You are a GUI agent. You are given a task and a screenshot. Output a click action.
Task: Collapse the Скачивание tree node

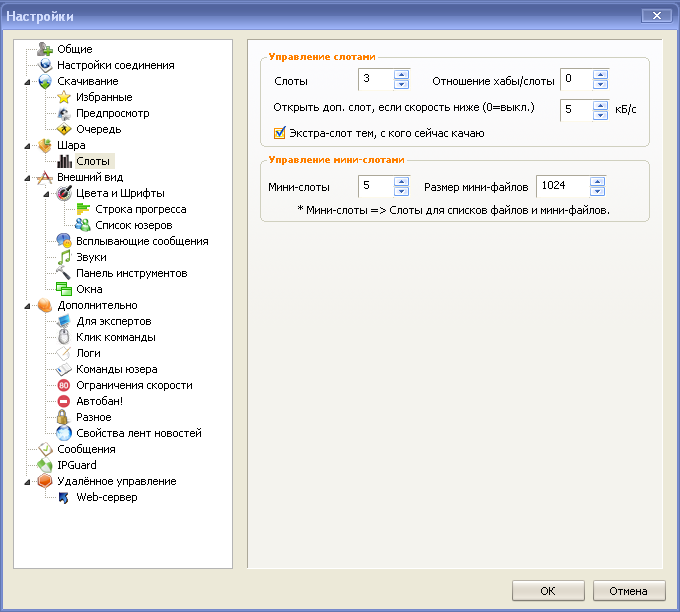(27, 82)
